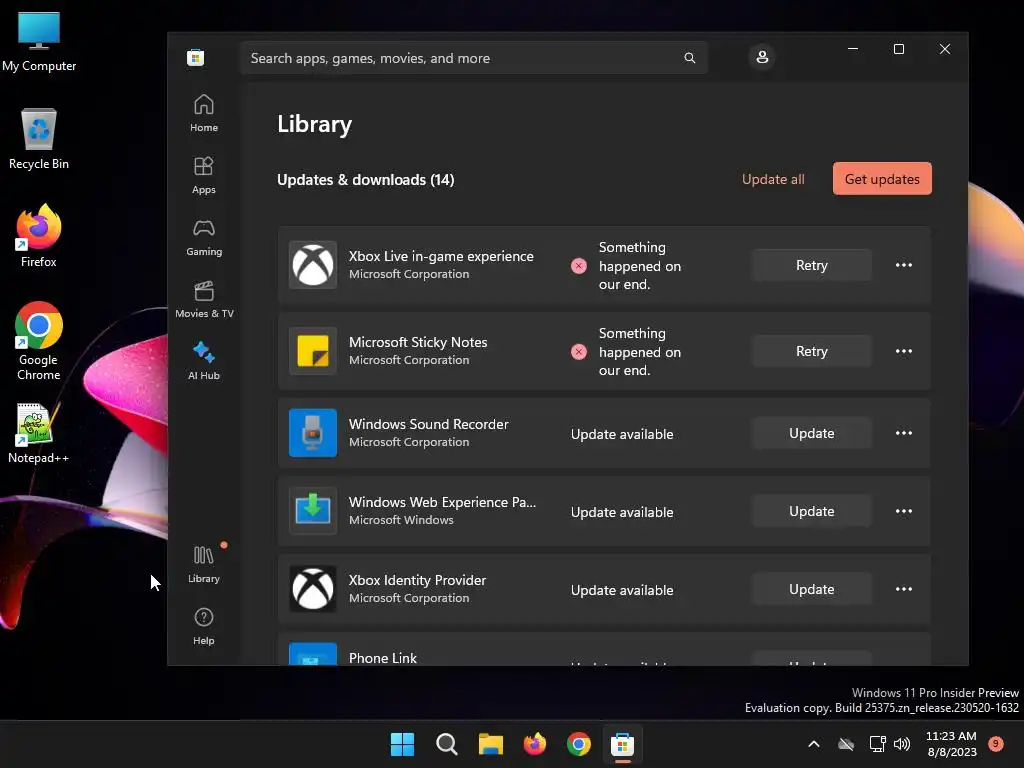Click Microsoft Sticky Notes app icon
Image resolution: width=1024 pixels, height=768 pixels.
[x=313, y=351]
